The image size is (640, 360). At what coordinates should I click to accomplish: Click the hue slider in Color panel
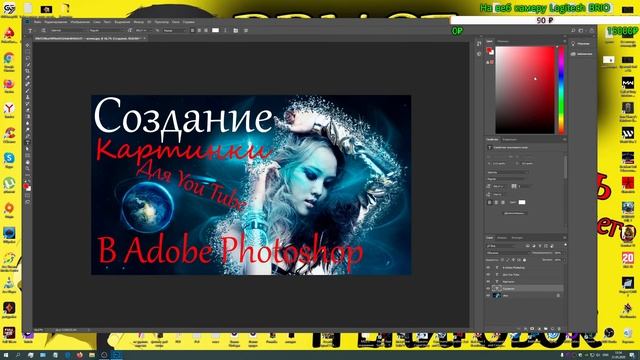click(x=562, y=90)
